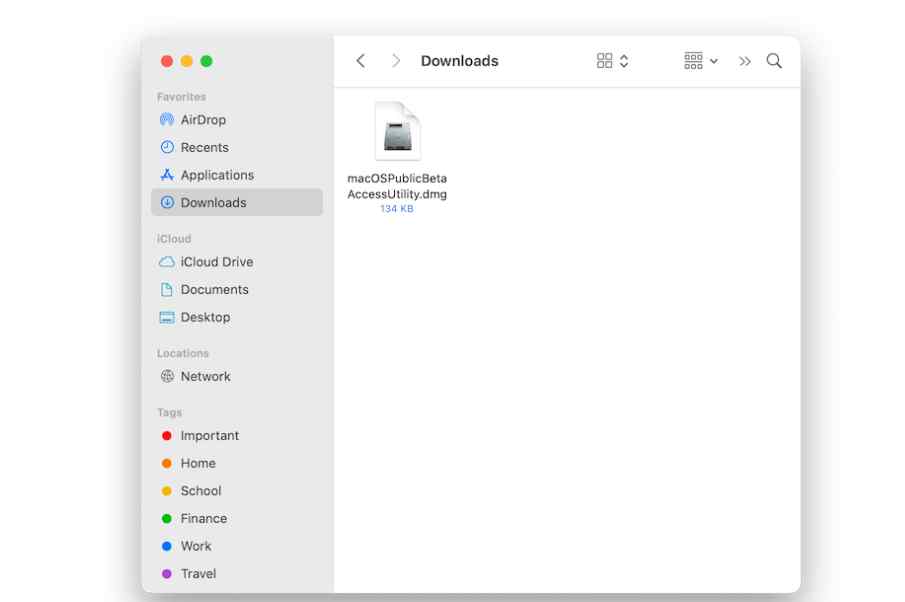The height and width of the screenshot is (602, 905).
Task: Show more toolbar items double chevron
Action: tap(745, 61)
